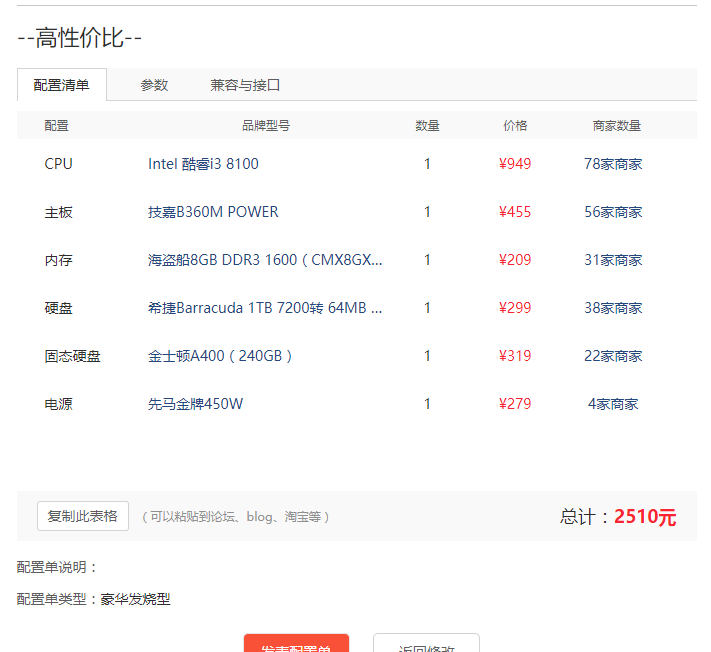Screen dimensions: 711x652
Task: Open the 技嘉B360M POWER motherboard link
Action: tap(213, 212)
